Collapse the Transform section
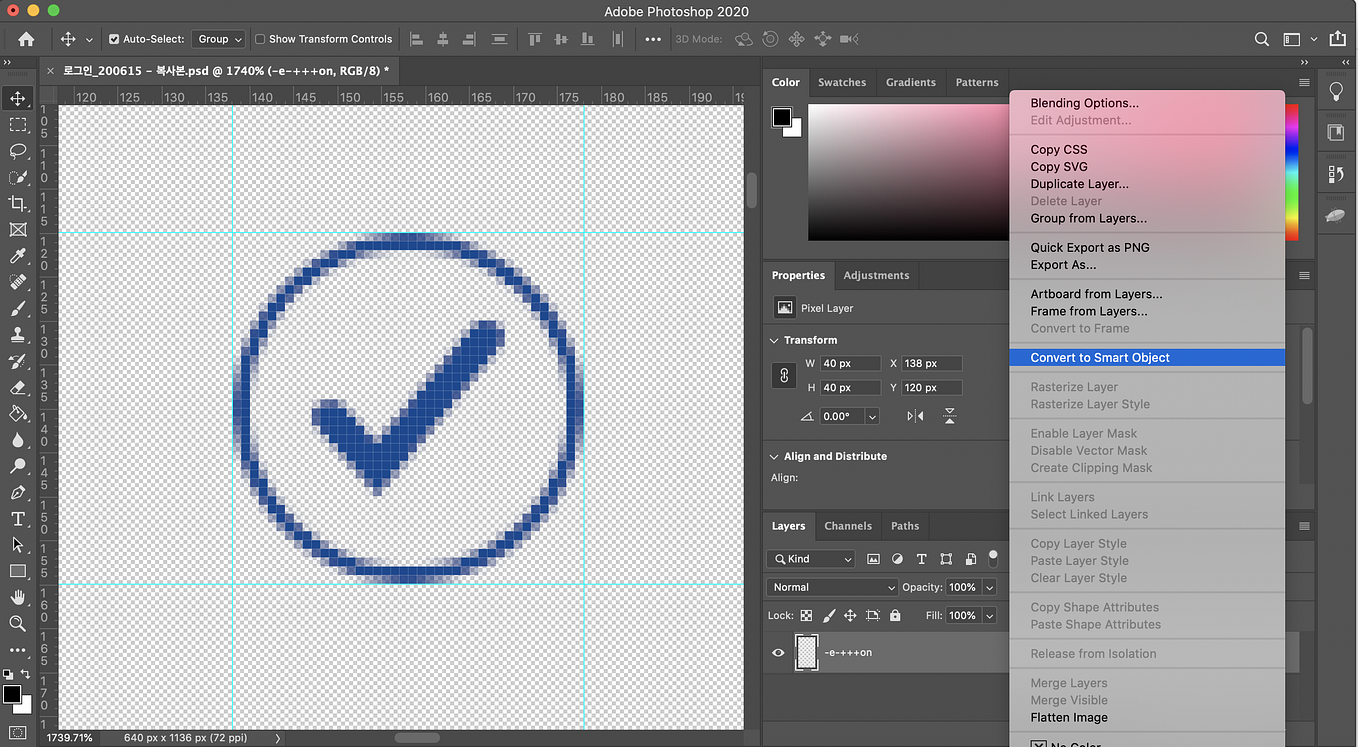This screenshot has height=747, width=1358. tap(774, 340)
